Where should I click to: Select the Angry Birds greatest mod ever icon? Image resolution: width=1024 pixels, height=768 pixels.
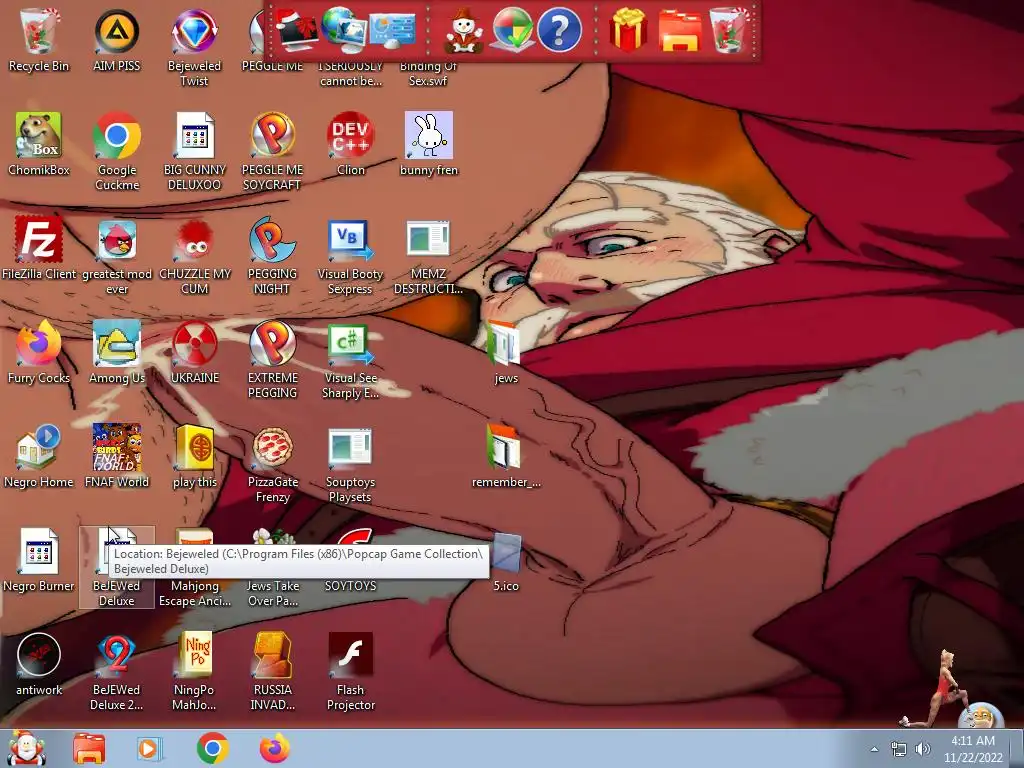click(117, 256)
